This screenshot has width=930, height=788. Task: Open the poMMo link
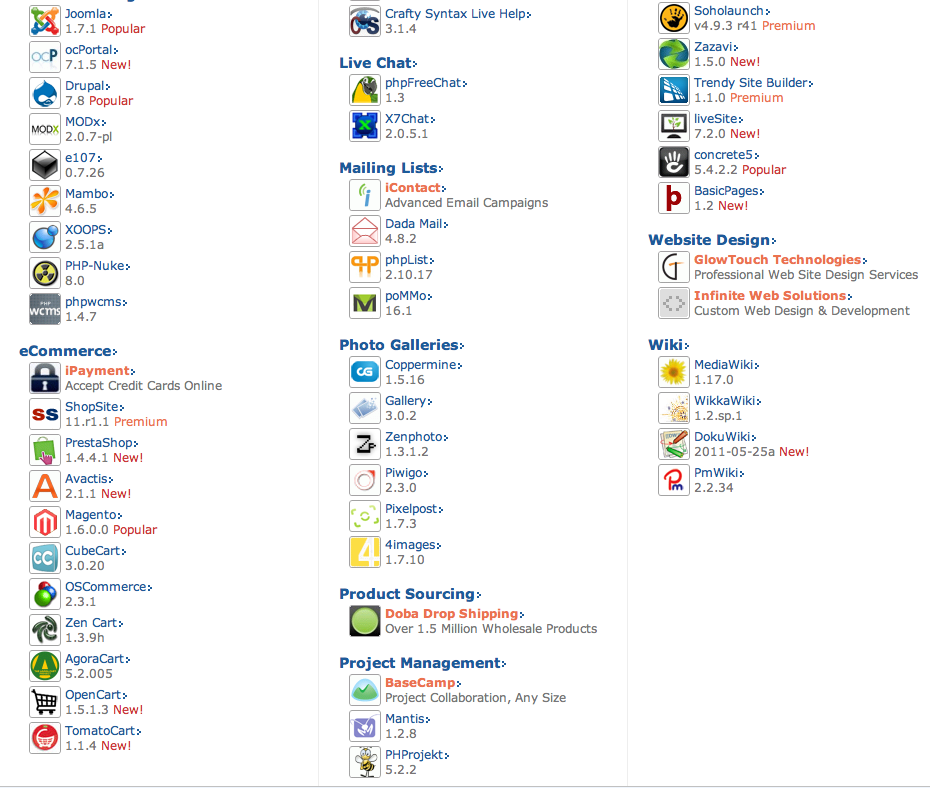(x=408, y=295)
